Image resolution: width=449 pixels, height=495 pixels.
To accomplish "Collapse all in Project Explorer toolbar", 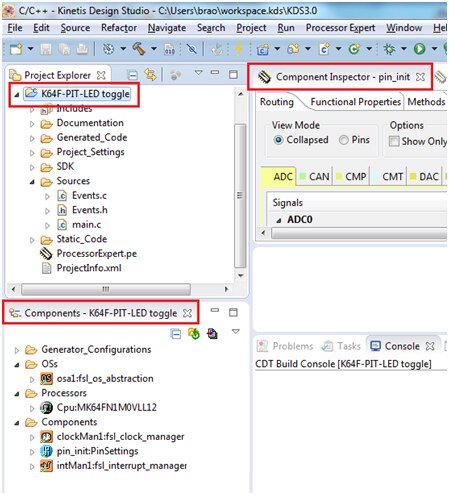I will pos(133,75).
